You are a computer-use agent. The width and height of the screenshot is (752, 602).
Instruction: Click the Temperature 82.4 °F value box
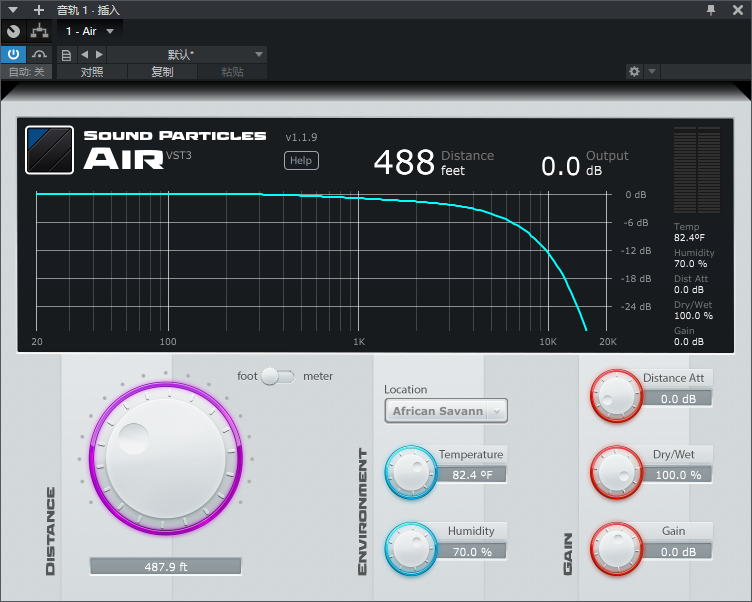pos(472,474)
